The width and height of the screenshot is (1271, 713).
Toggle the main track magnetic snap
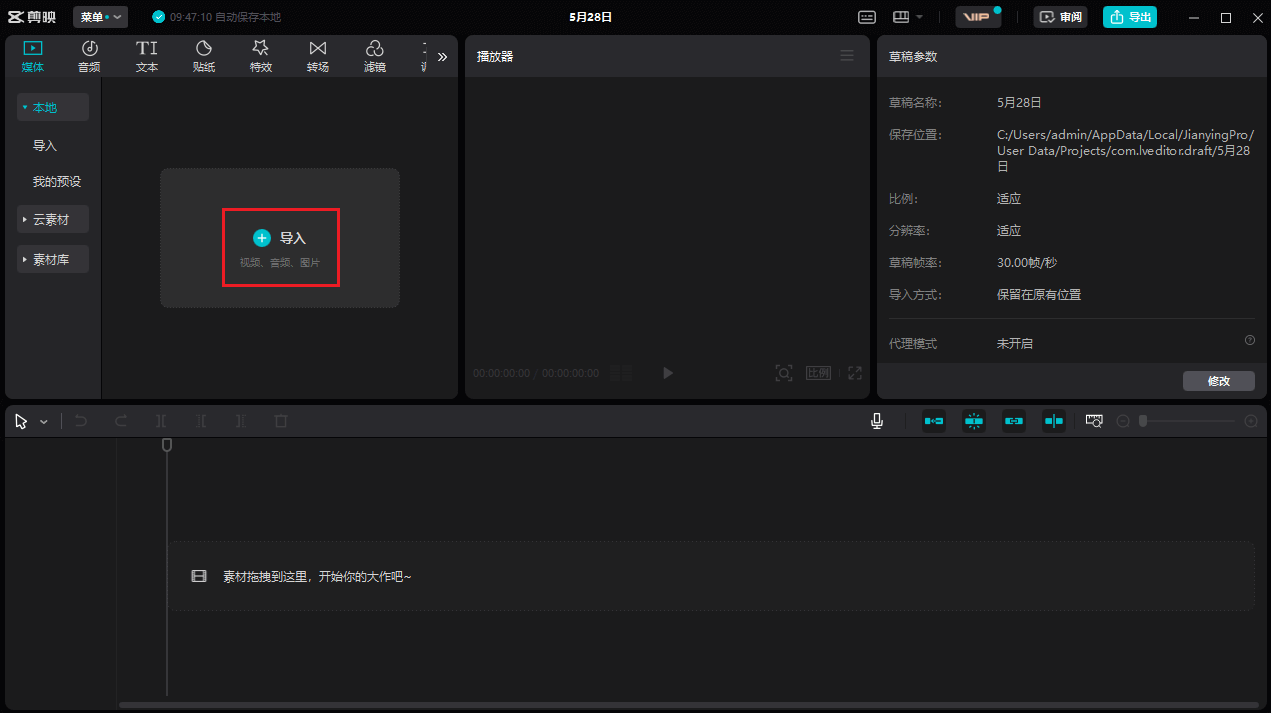(933, 420)
